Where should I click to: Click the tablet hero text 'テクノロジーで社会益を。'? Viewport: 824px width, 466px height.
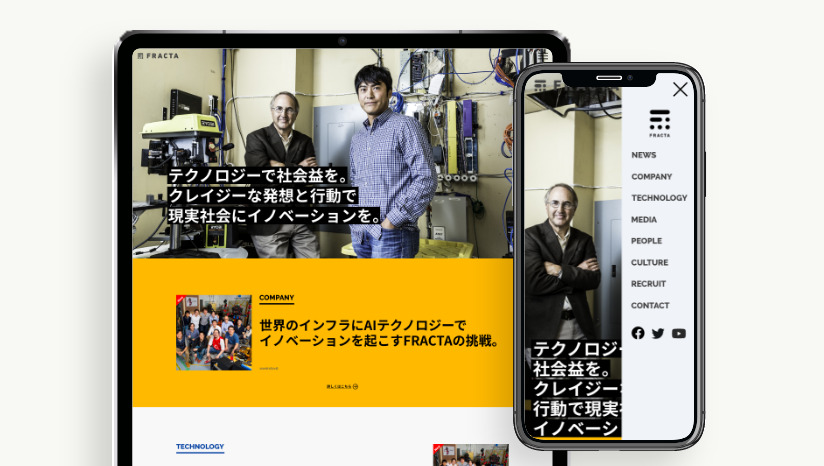258,175
